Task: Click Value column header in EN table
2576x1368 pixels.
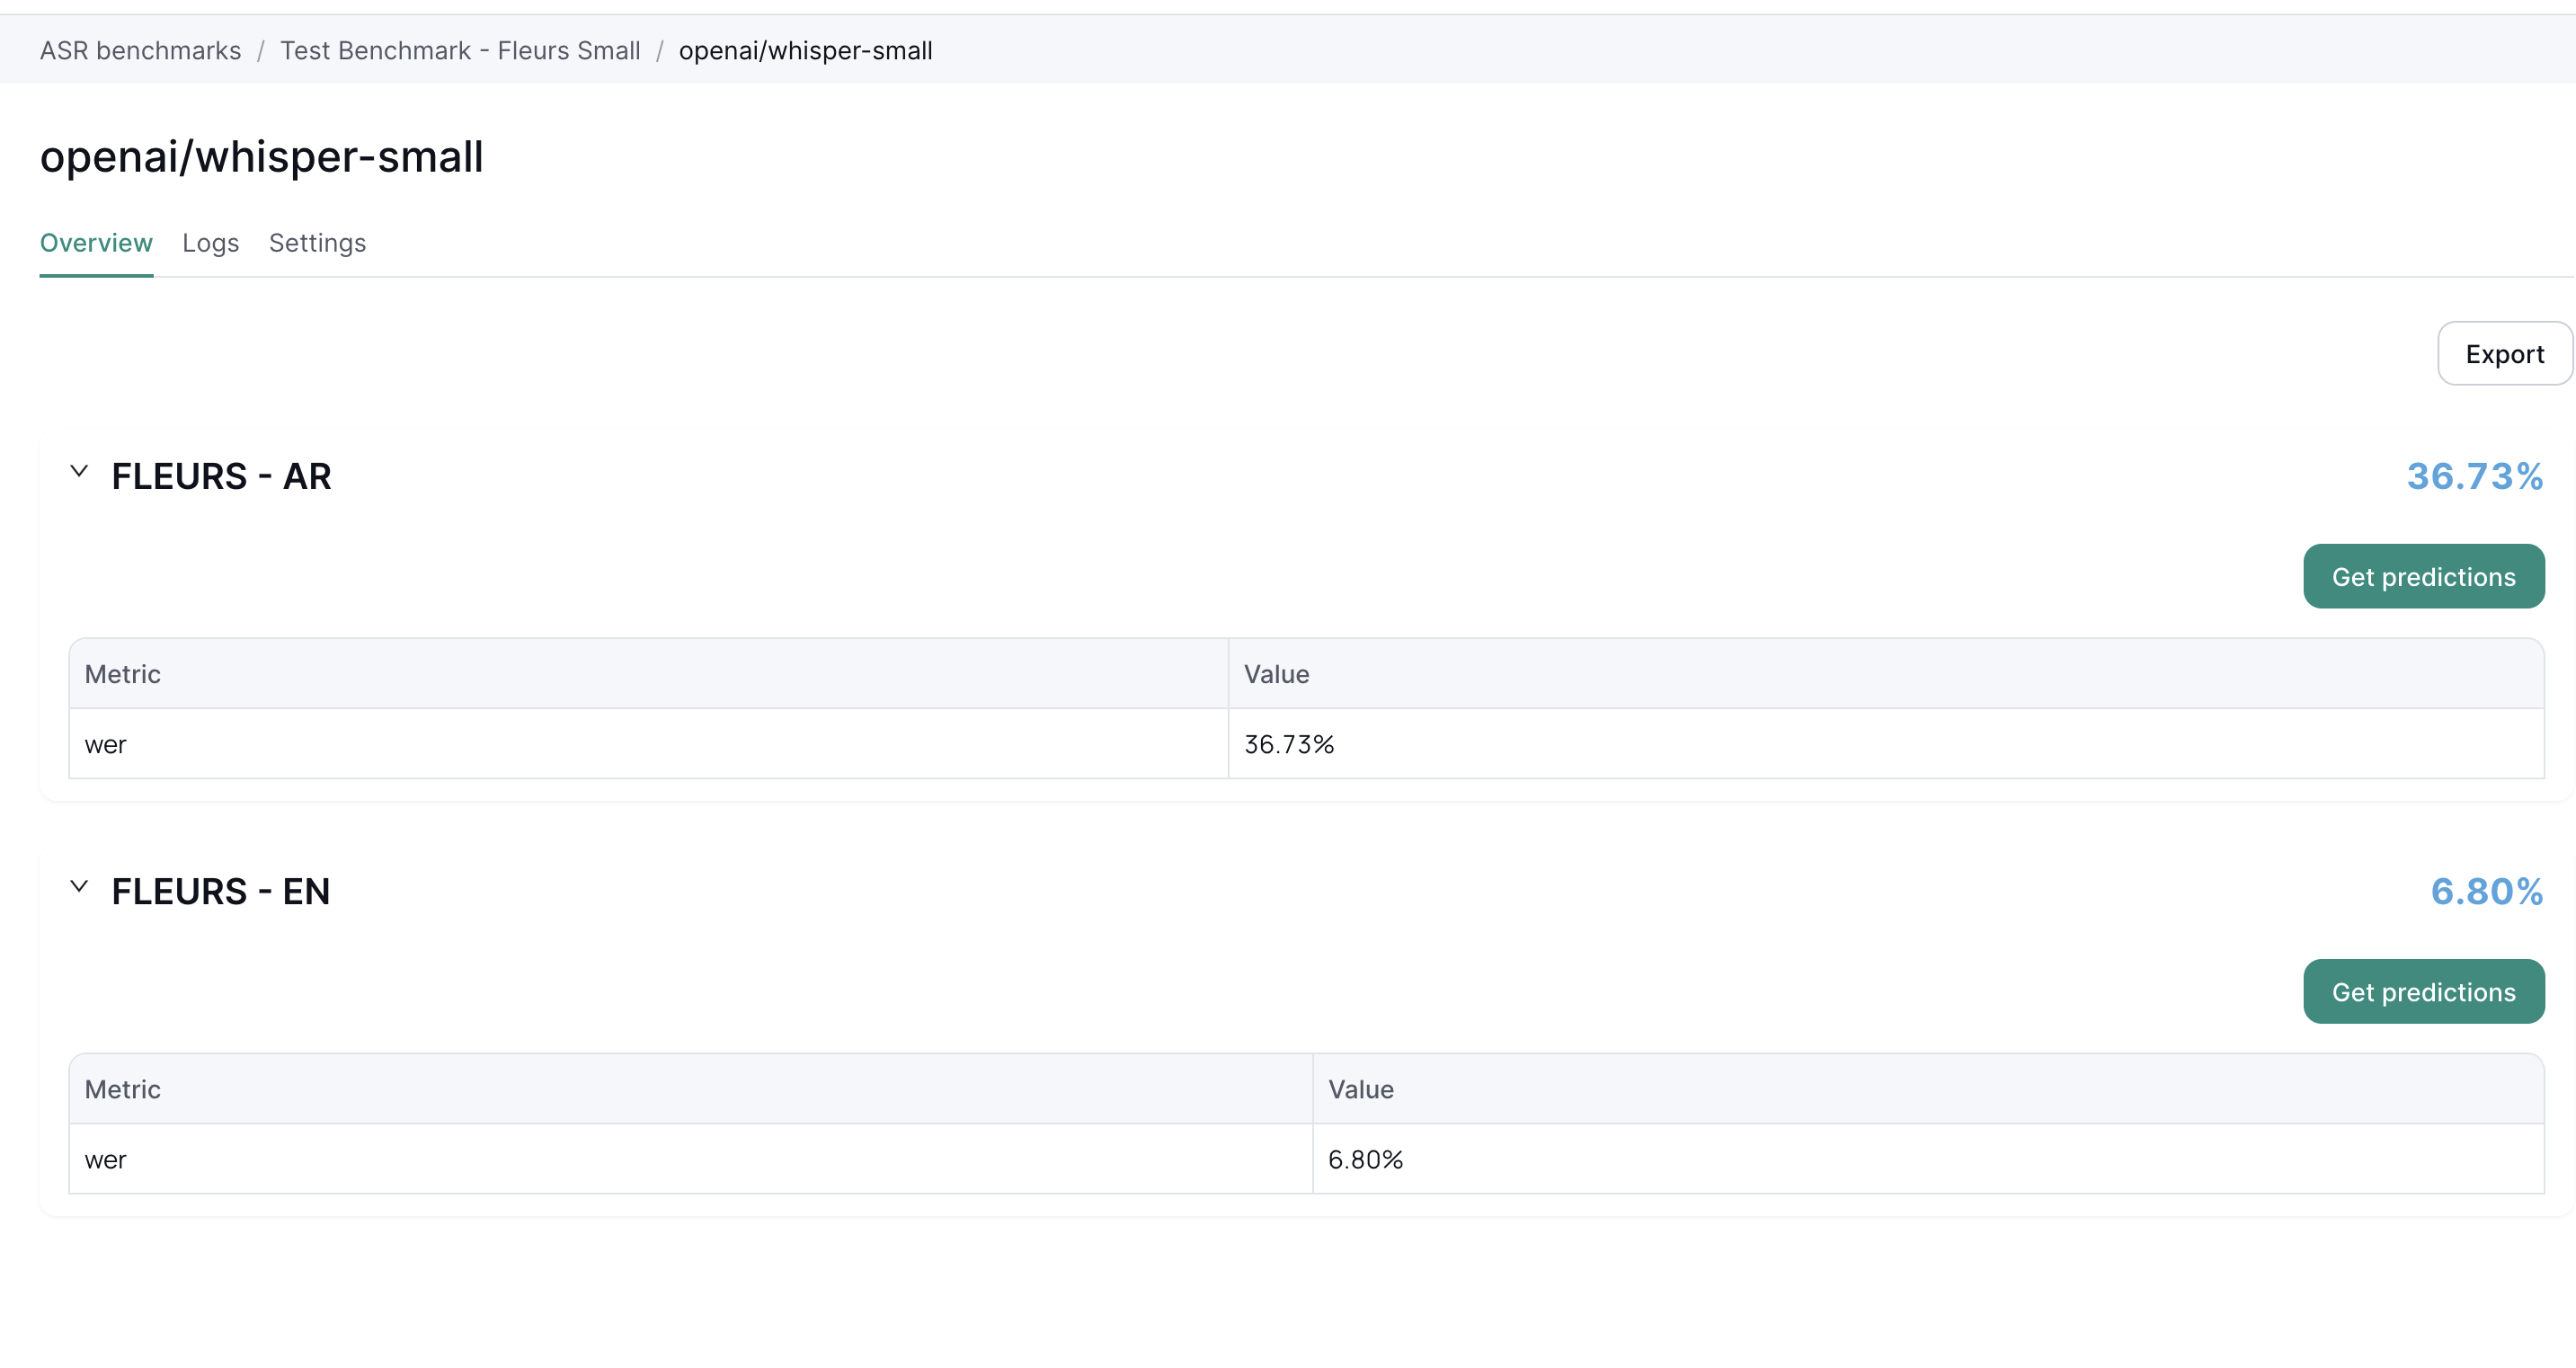Action: click(x=1360, y=1089)
